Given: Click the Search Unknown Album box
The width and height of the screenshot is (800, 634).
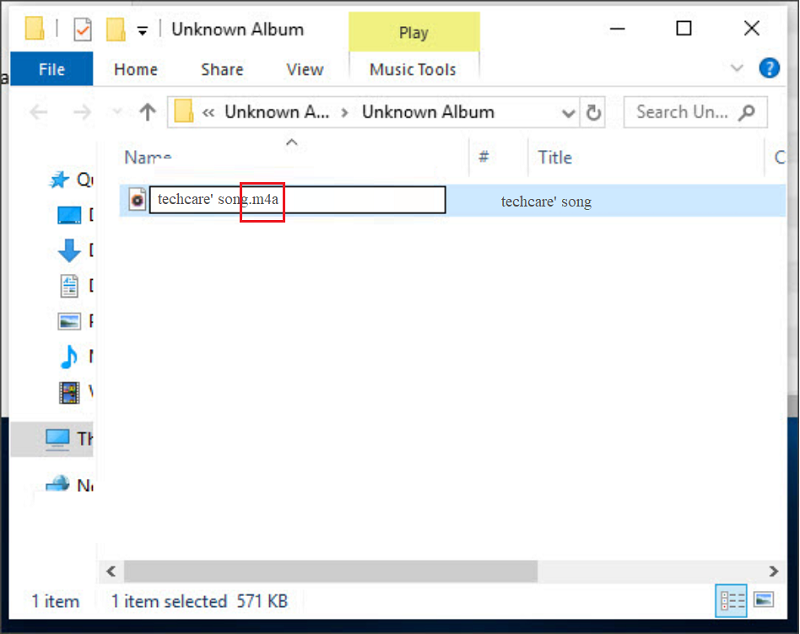Looking at the screenshot, I should (683, 112).
